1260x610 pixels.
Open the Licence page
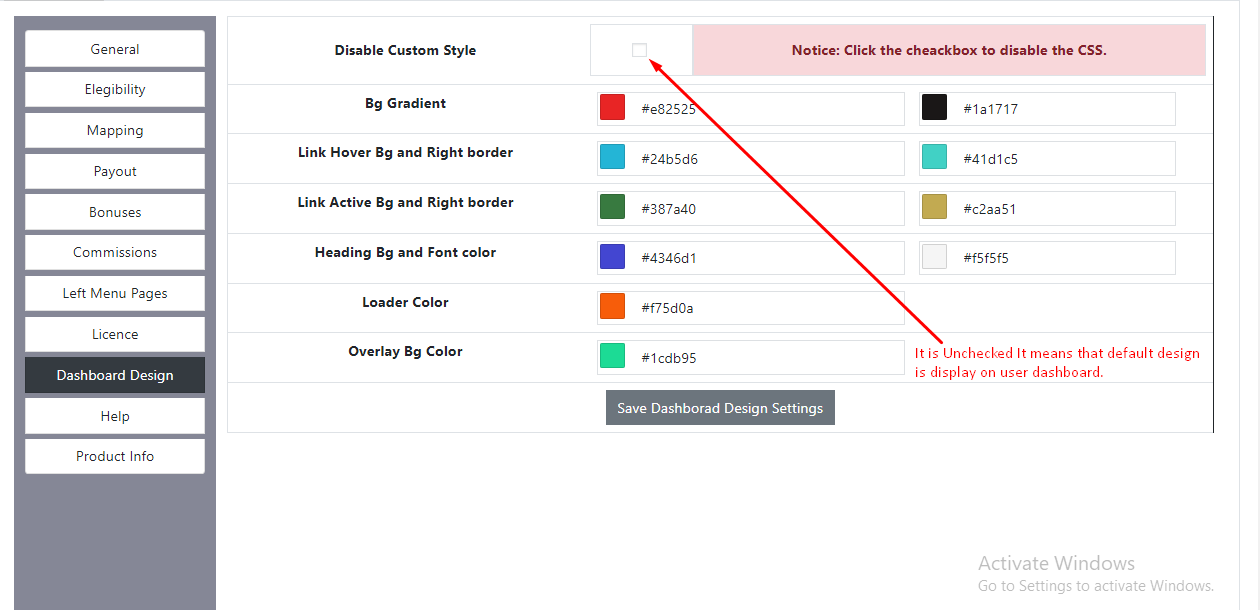coord(114,334)
